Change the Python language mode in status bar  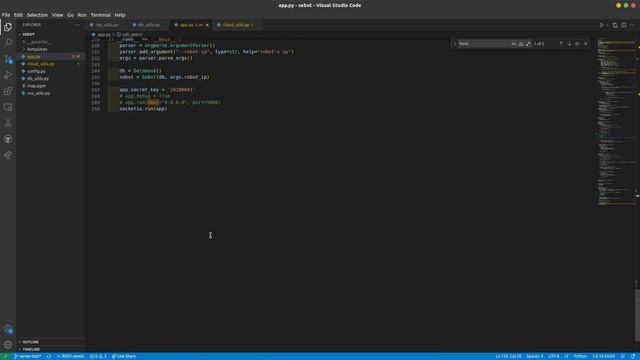[580, 356]
